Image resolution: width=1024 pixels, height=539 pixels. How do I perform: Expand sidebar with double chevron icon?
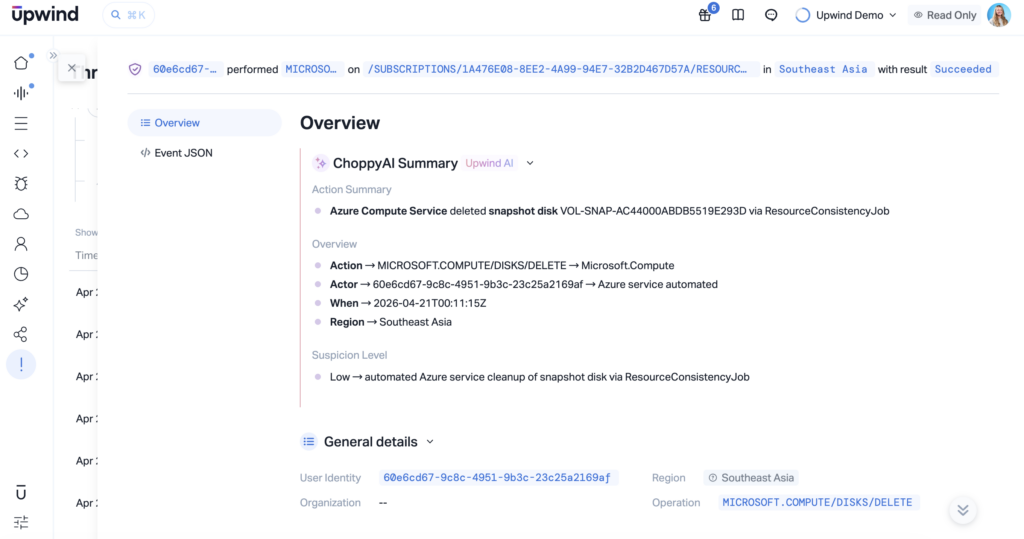click(53, 56)
